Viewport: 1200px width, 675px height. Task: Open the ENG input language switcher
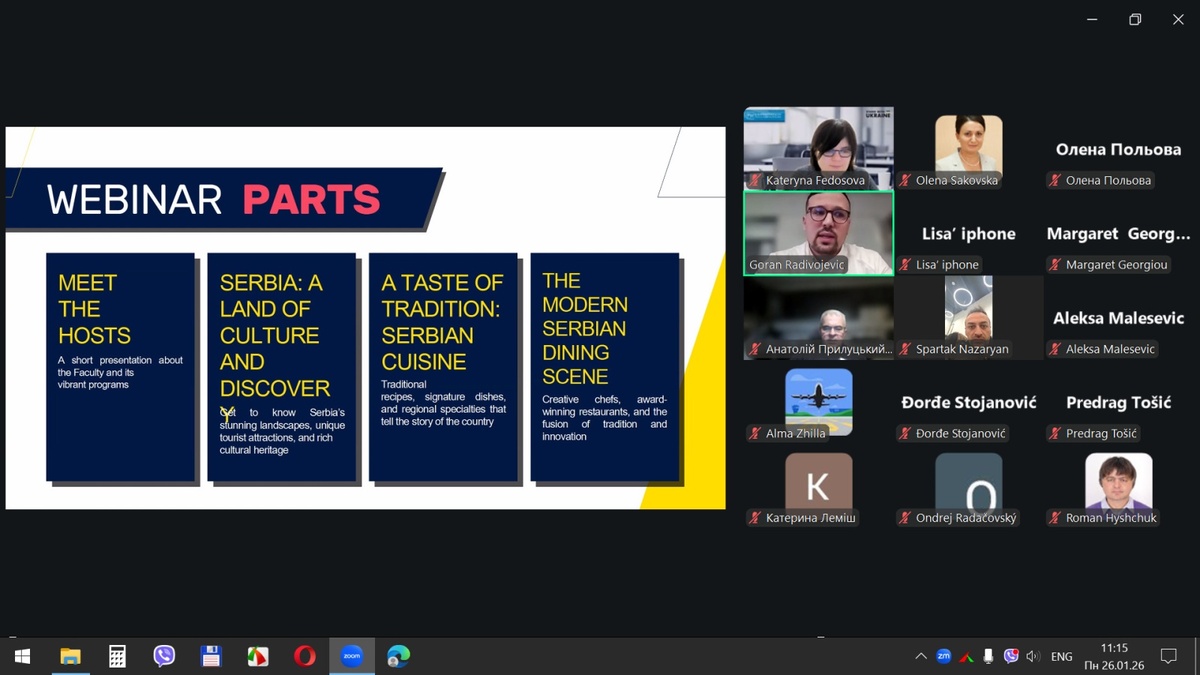point(1061,656)
